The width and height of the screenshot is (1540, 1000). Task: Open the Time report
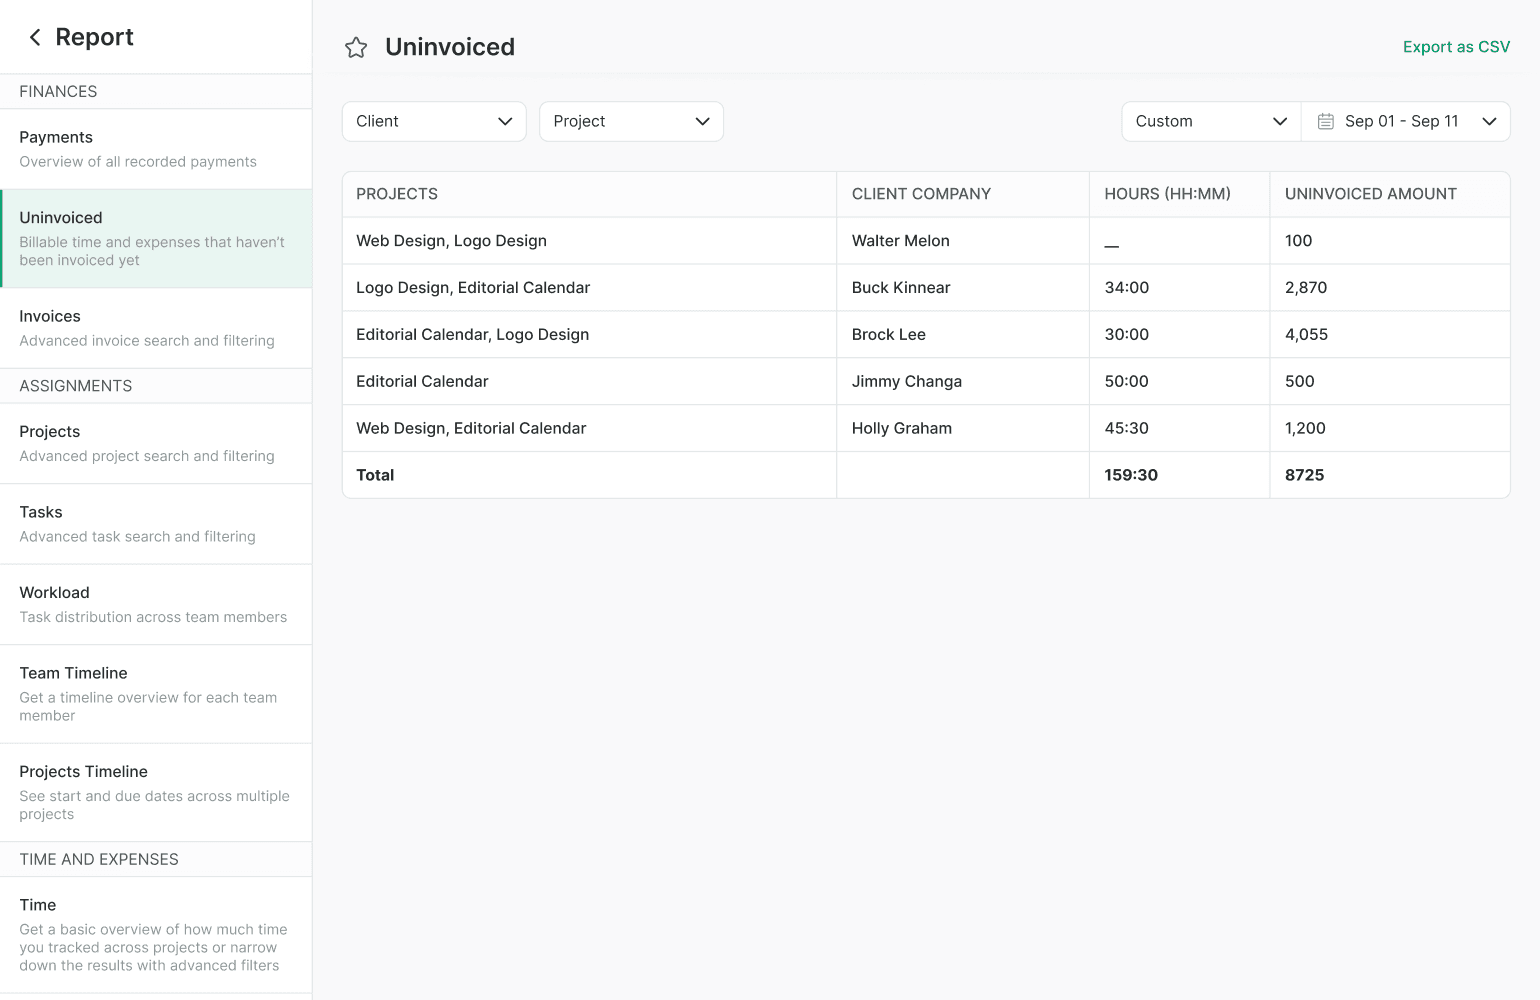point(156,934)
